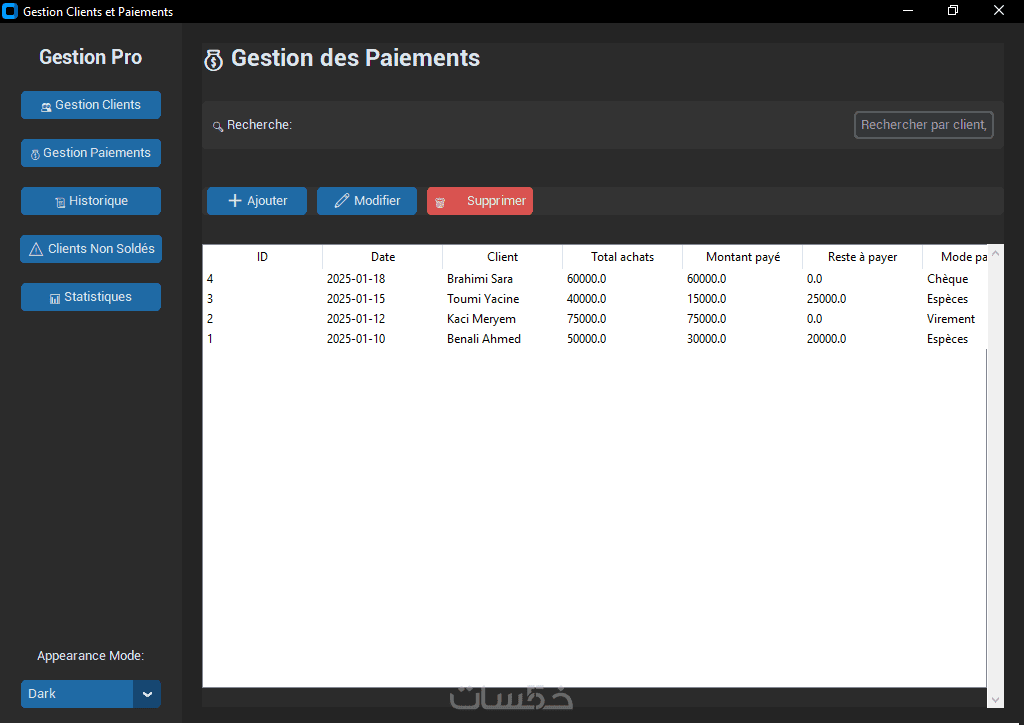Click the scrollbar down arrow of table
The height and width of the screenshot is (725, 1024).
tap(995, 700)
